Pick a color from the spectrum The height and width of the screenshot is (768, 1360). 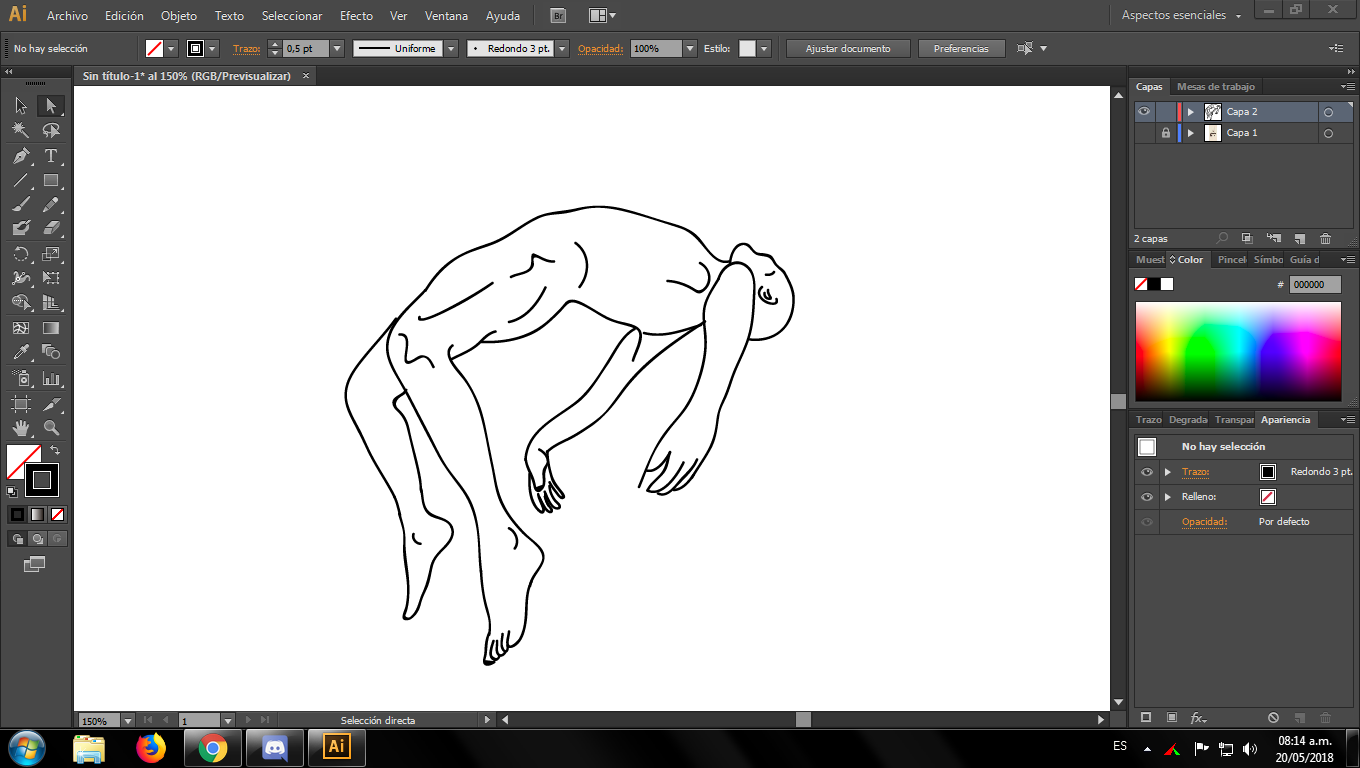[1237, 351]
